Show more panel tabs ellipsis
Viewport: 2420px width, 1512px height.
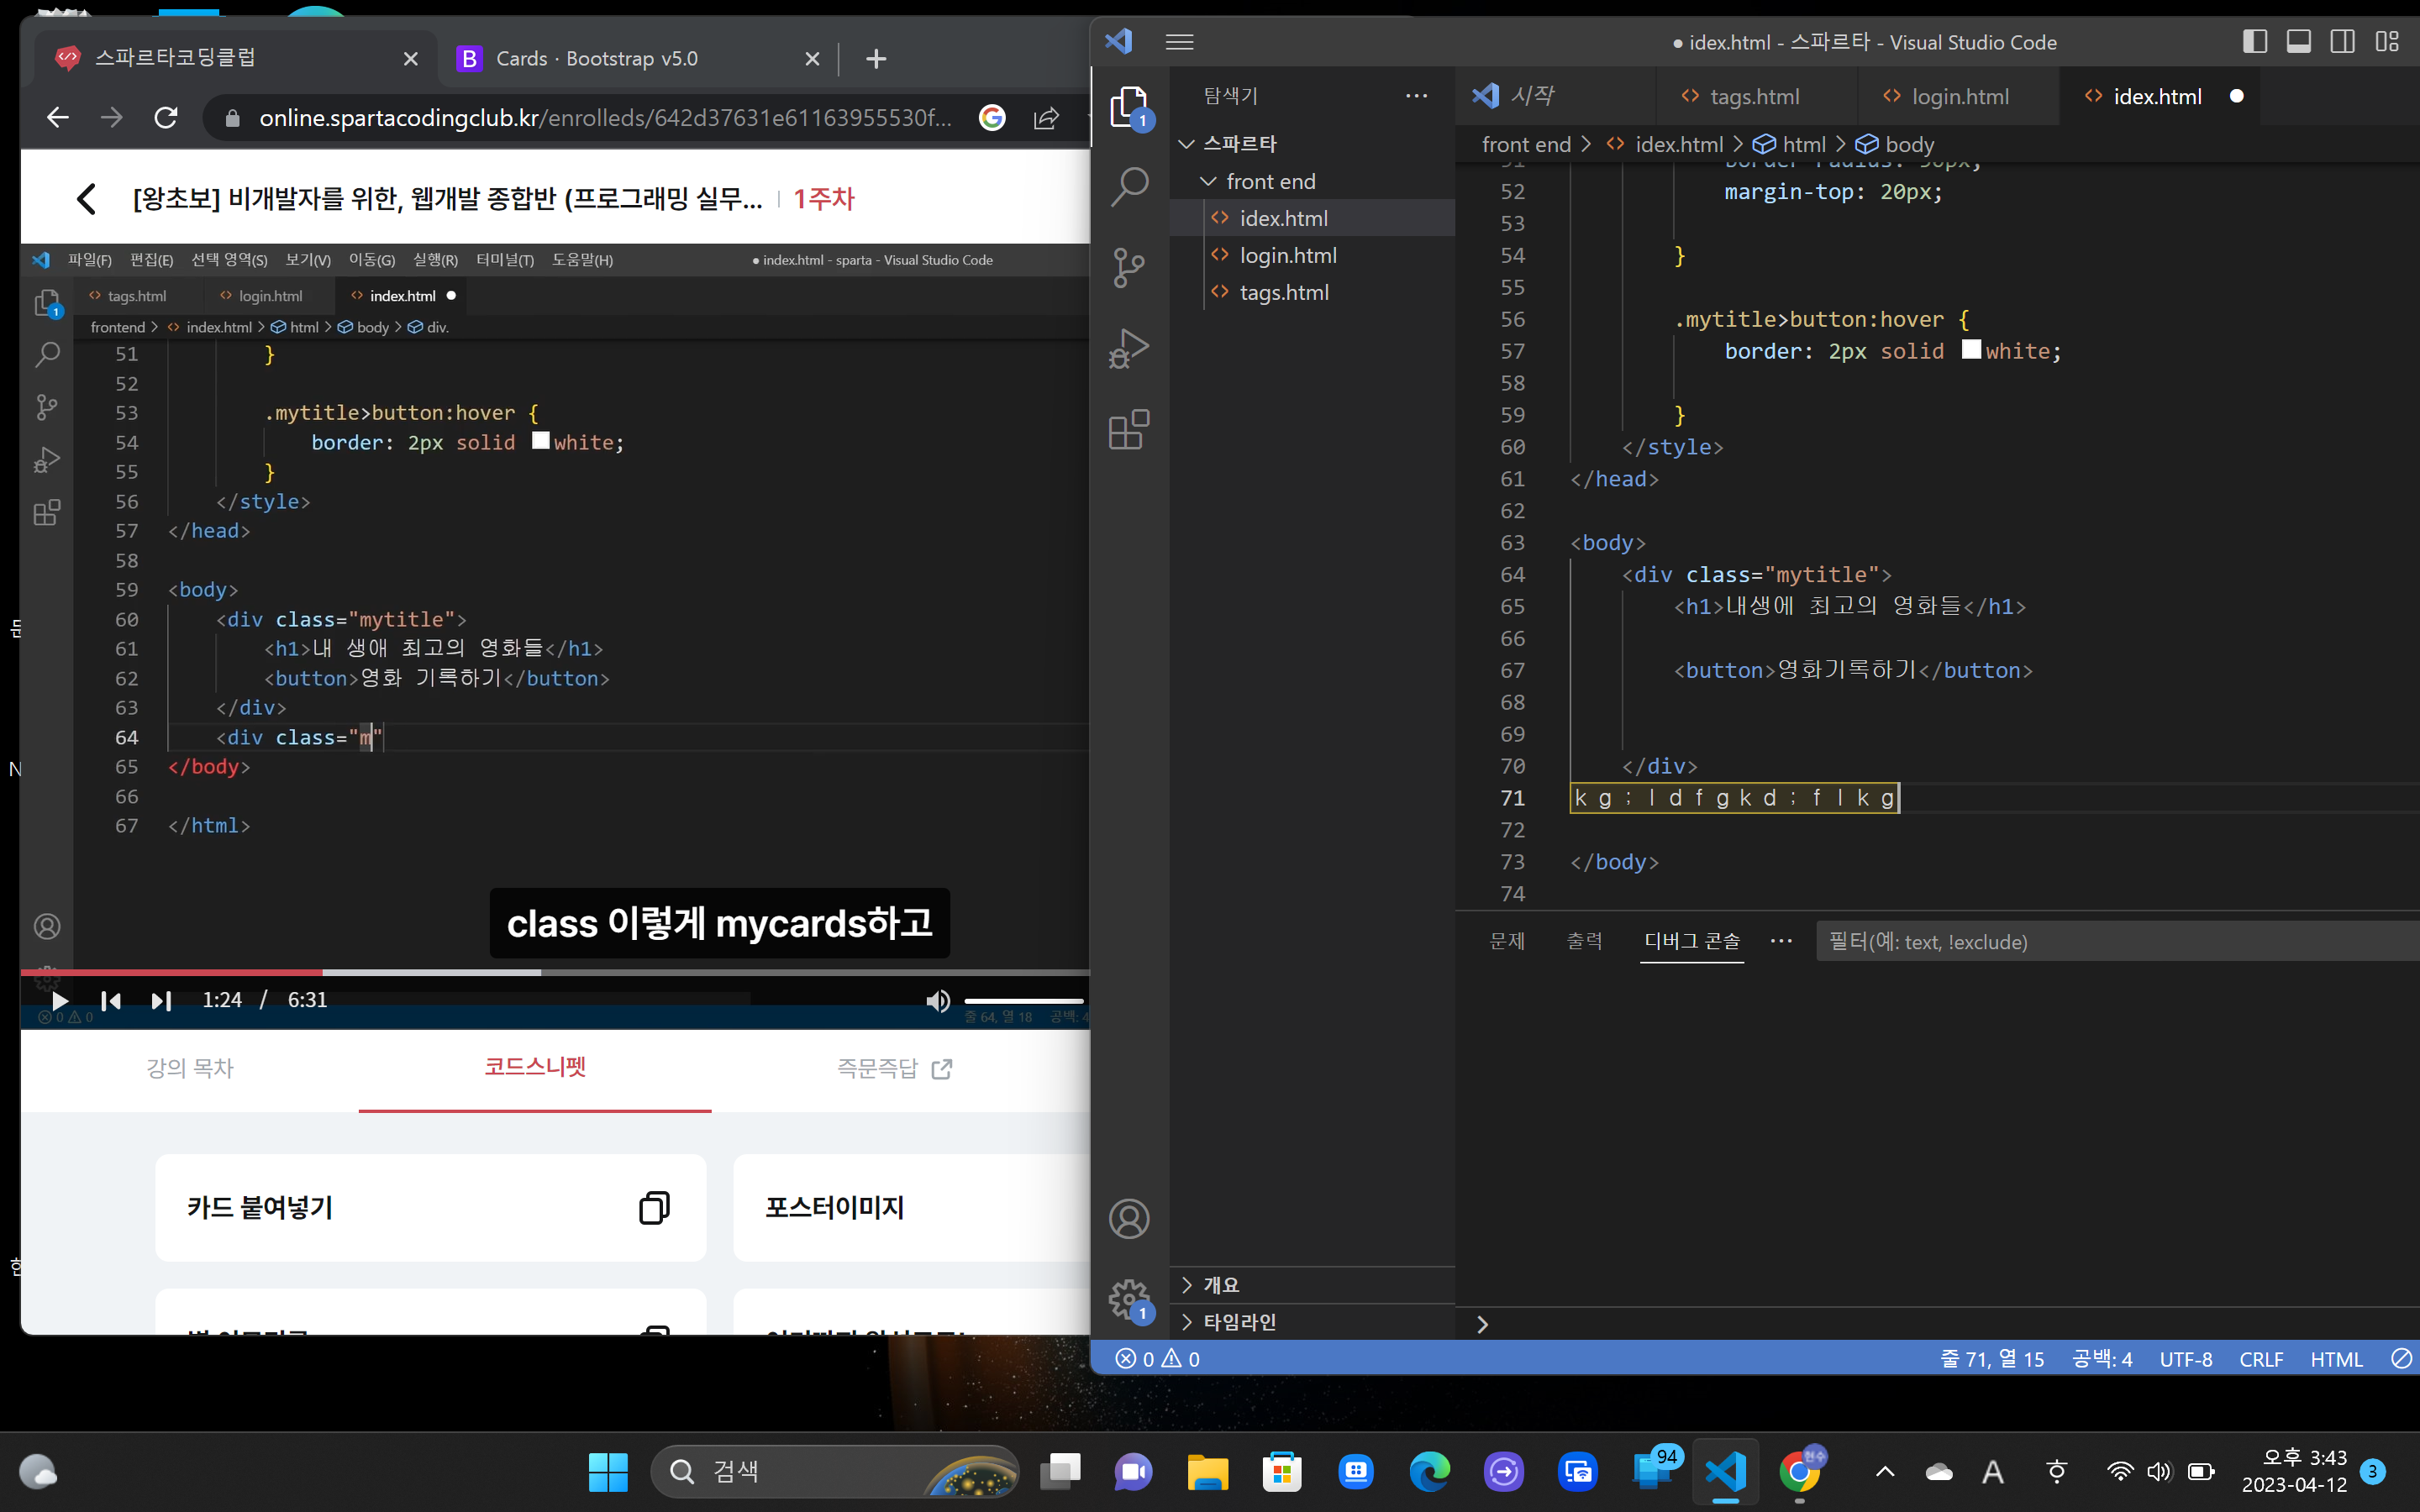click(1781, 941)
